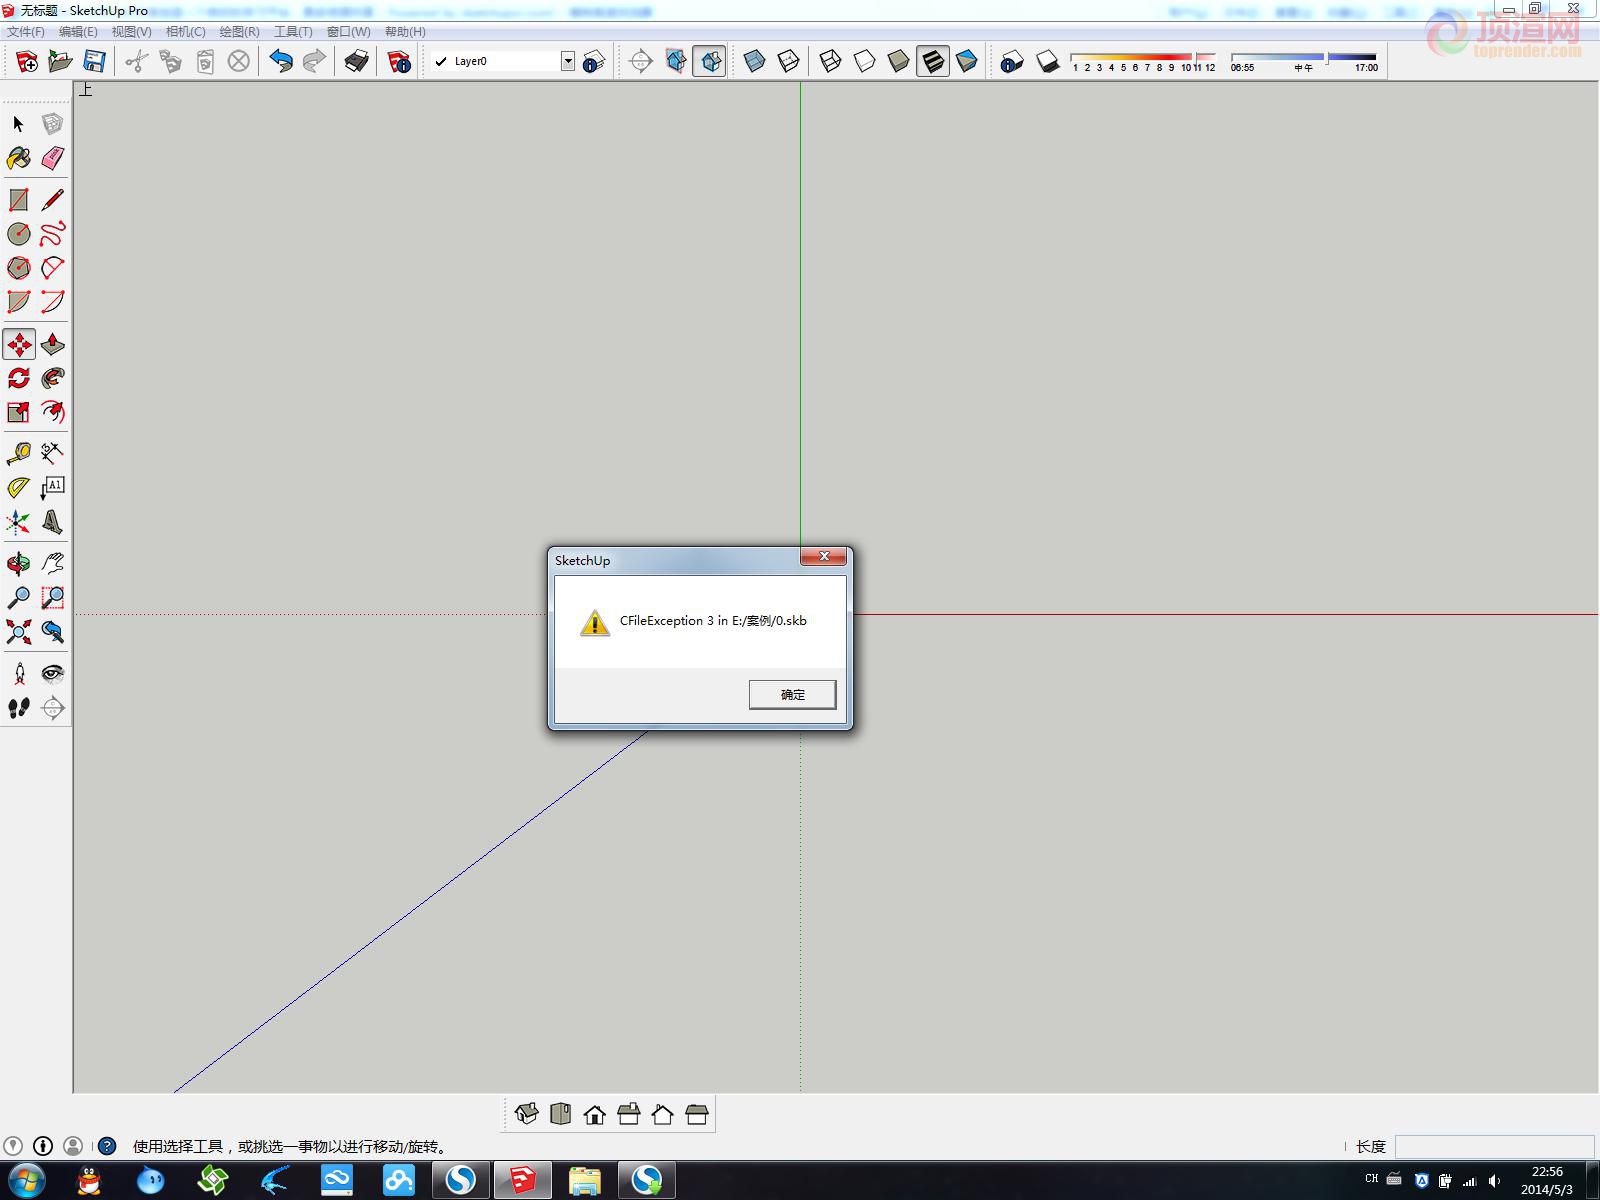This screenshot has height=1200, width=1600.
Task: Activate the Look Around eye tool
Action: pos(52,673)
